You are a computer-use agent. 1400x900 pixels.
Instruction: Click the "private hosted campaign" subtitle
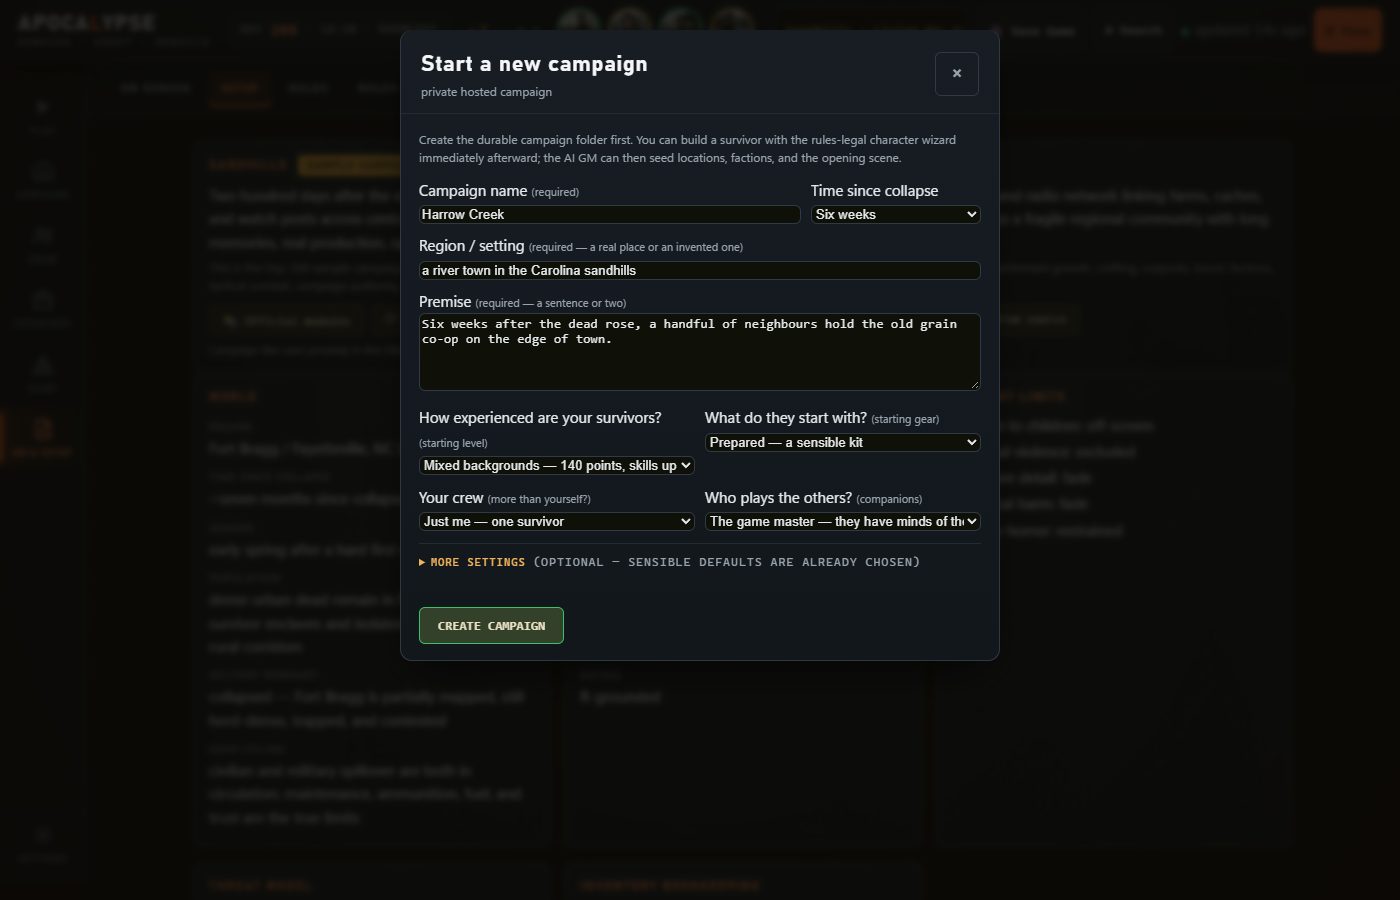(x=486, y=92)
